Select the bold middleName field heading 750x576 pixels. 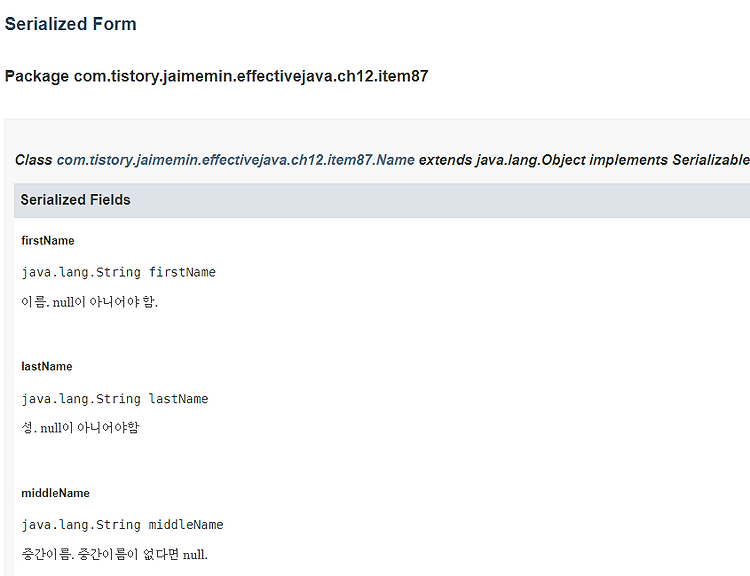[x=55, y=493]
